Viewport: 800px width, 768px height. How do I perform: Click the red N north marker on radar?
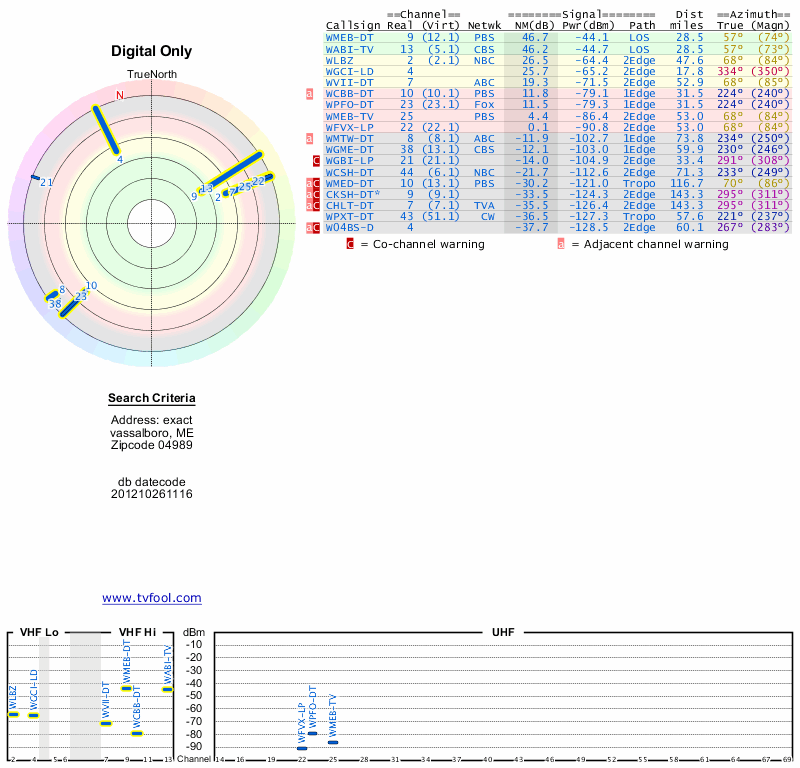click(120, 95)
